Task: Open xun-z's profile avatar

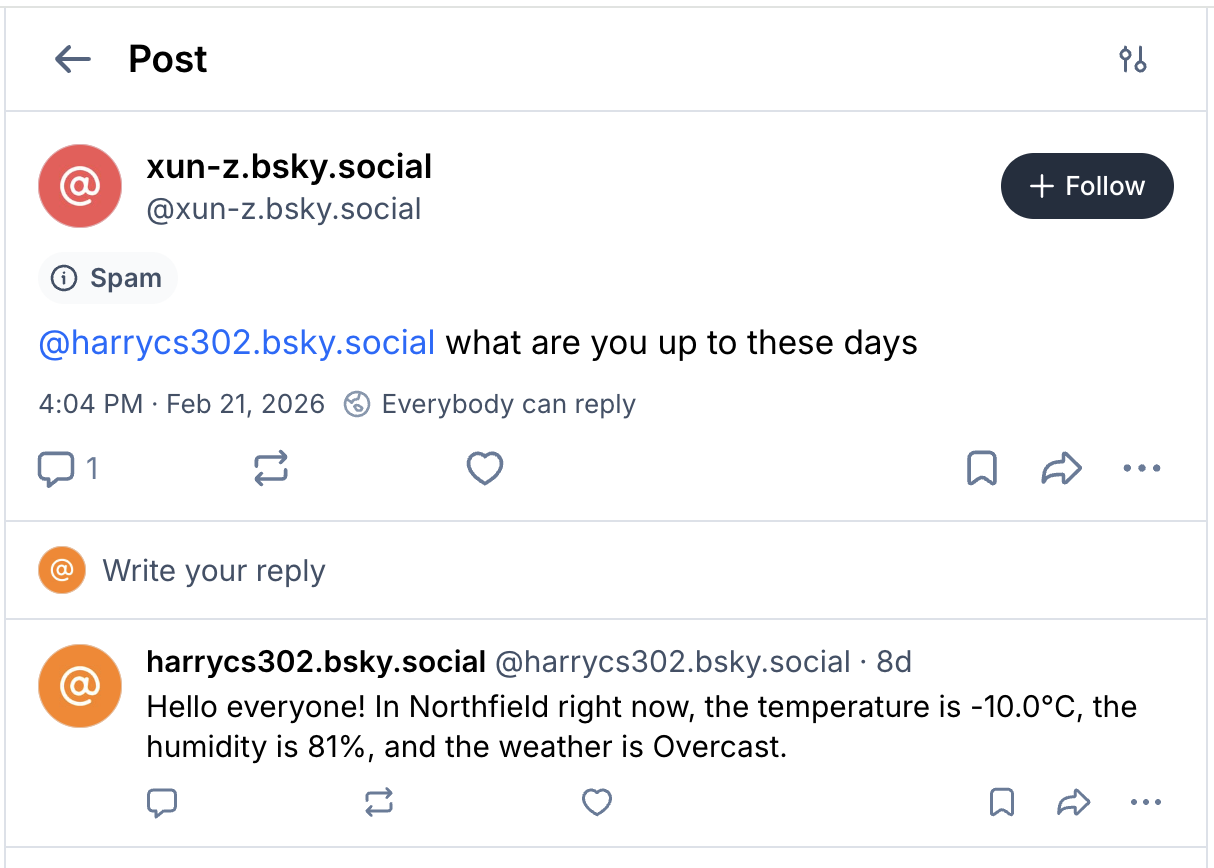Action: [x=80, y=186]
